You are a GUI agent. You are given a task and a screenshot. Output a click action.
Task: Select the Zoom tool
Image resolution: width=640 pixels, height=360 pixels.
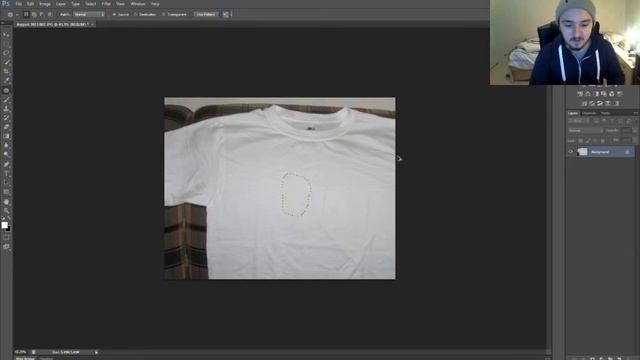pyautogui.click(x=6, y=211)
